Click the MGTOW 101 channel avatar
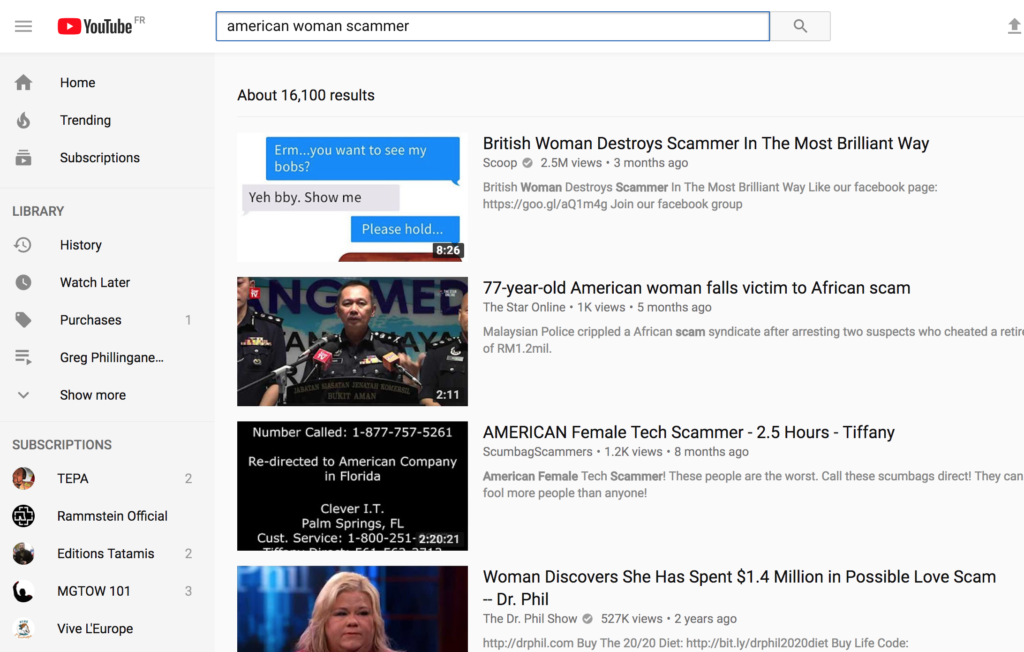 tap(24, 591)
